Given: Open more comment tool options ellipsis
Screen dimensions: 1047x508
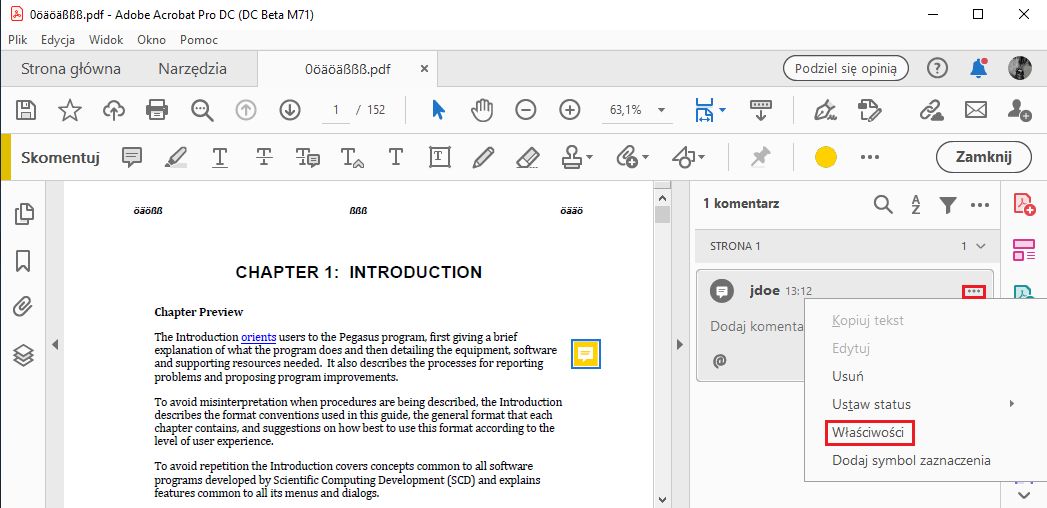Looking at the screenshot, I should click(x=869, y=158).
